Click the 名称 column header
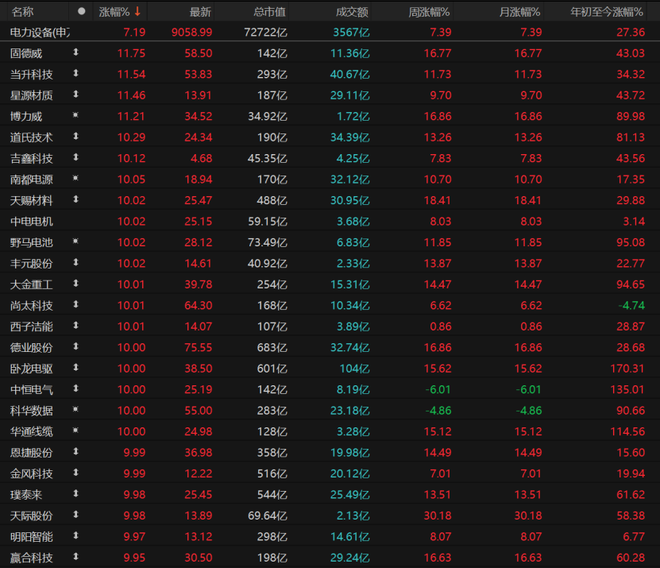This screenshot has height=568, width=660. coord(22,12)
